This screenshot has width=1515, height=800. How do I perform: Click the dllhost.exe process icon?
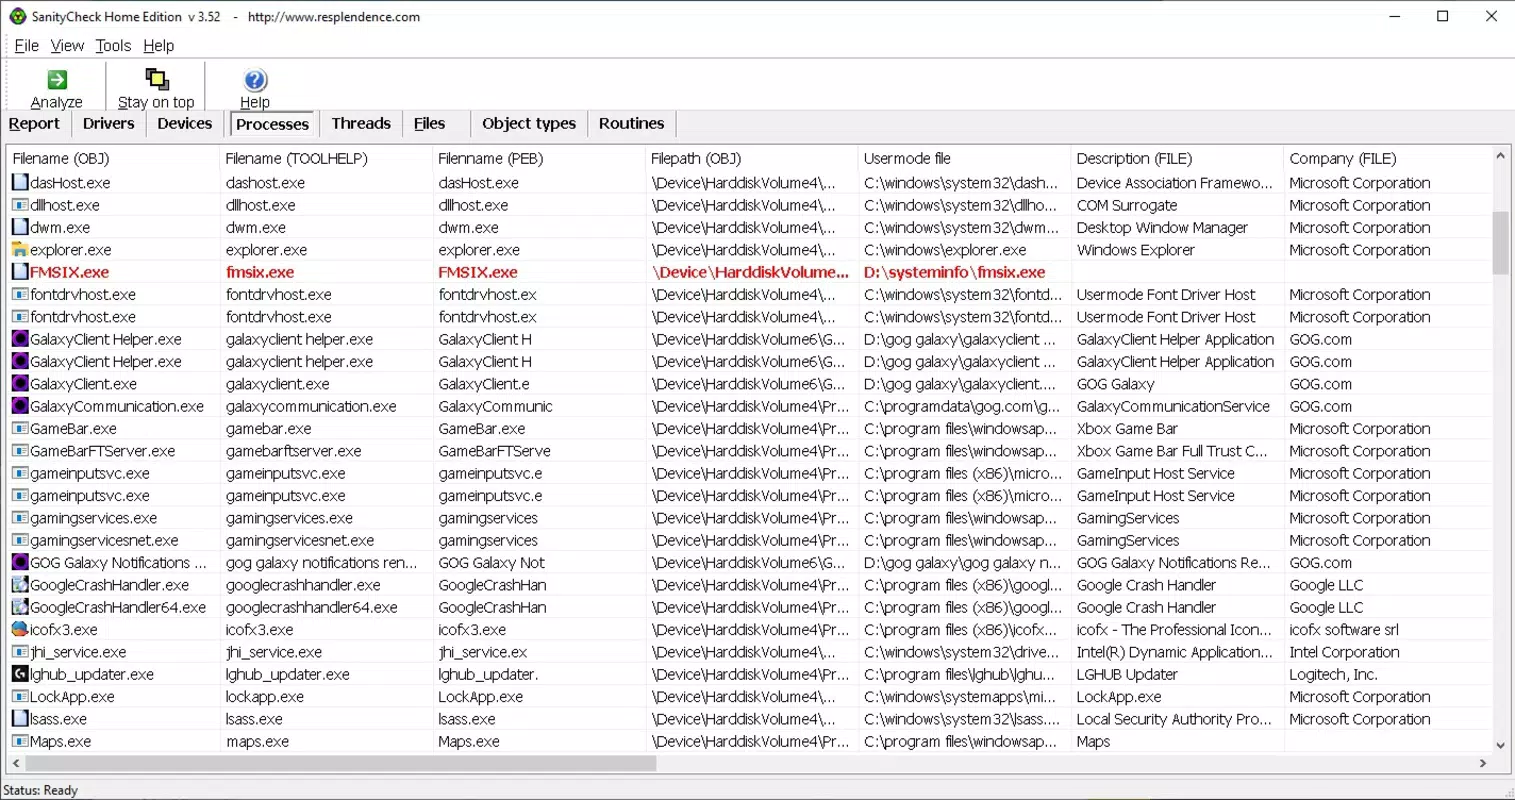[x=20, y=205]
